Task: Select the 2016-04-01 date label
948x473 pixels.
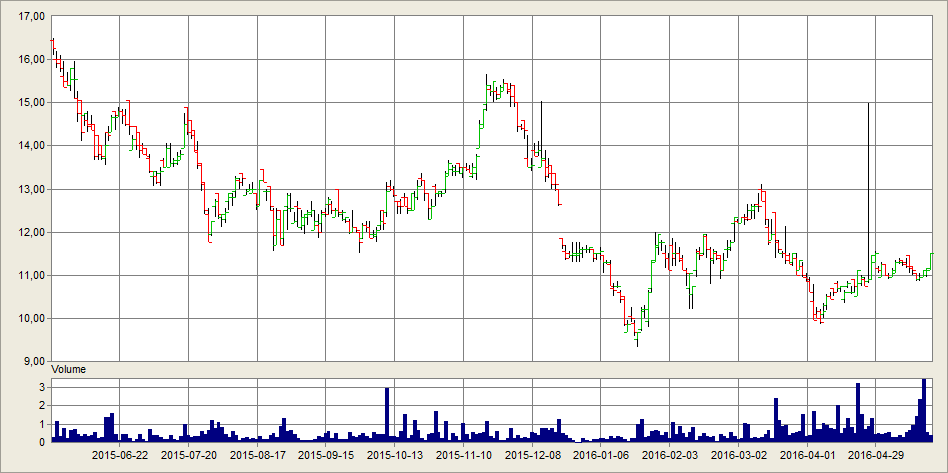Action: coord(808,454)
